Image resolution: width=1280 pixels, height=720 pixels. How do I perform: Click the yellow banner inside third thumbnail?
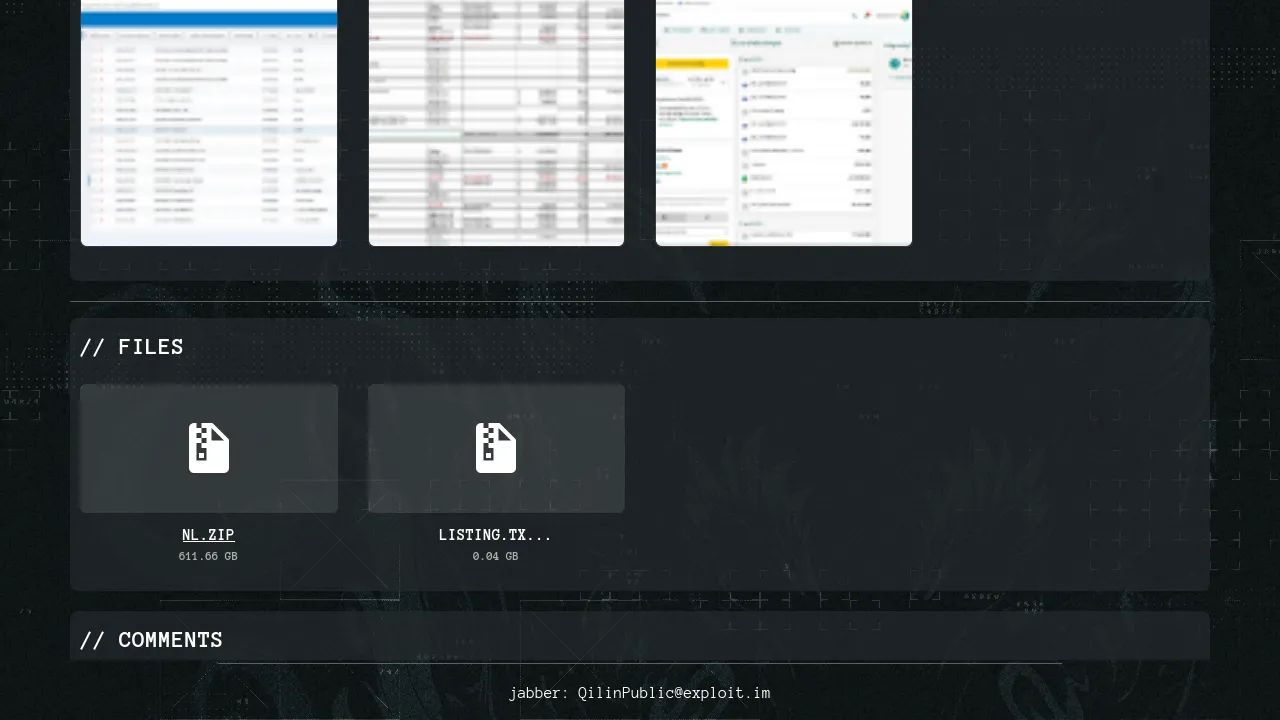tap(691, 63)
